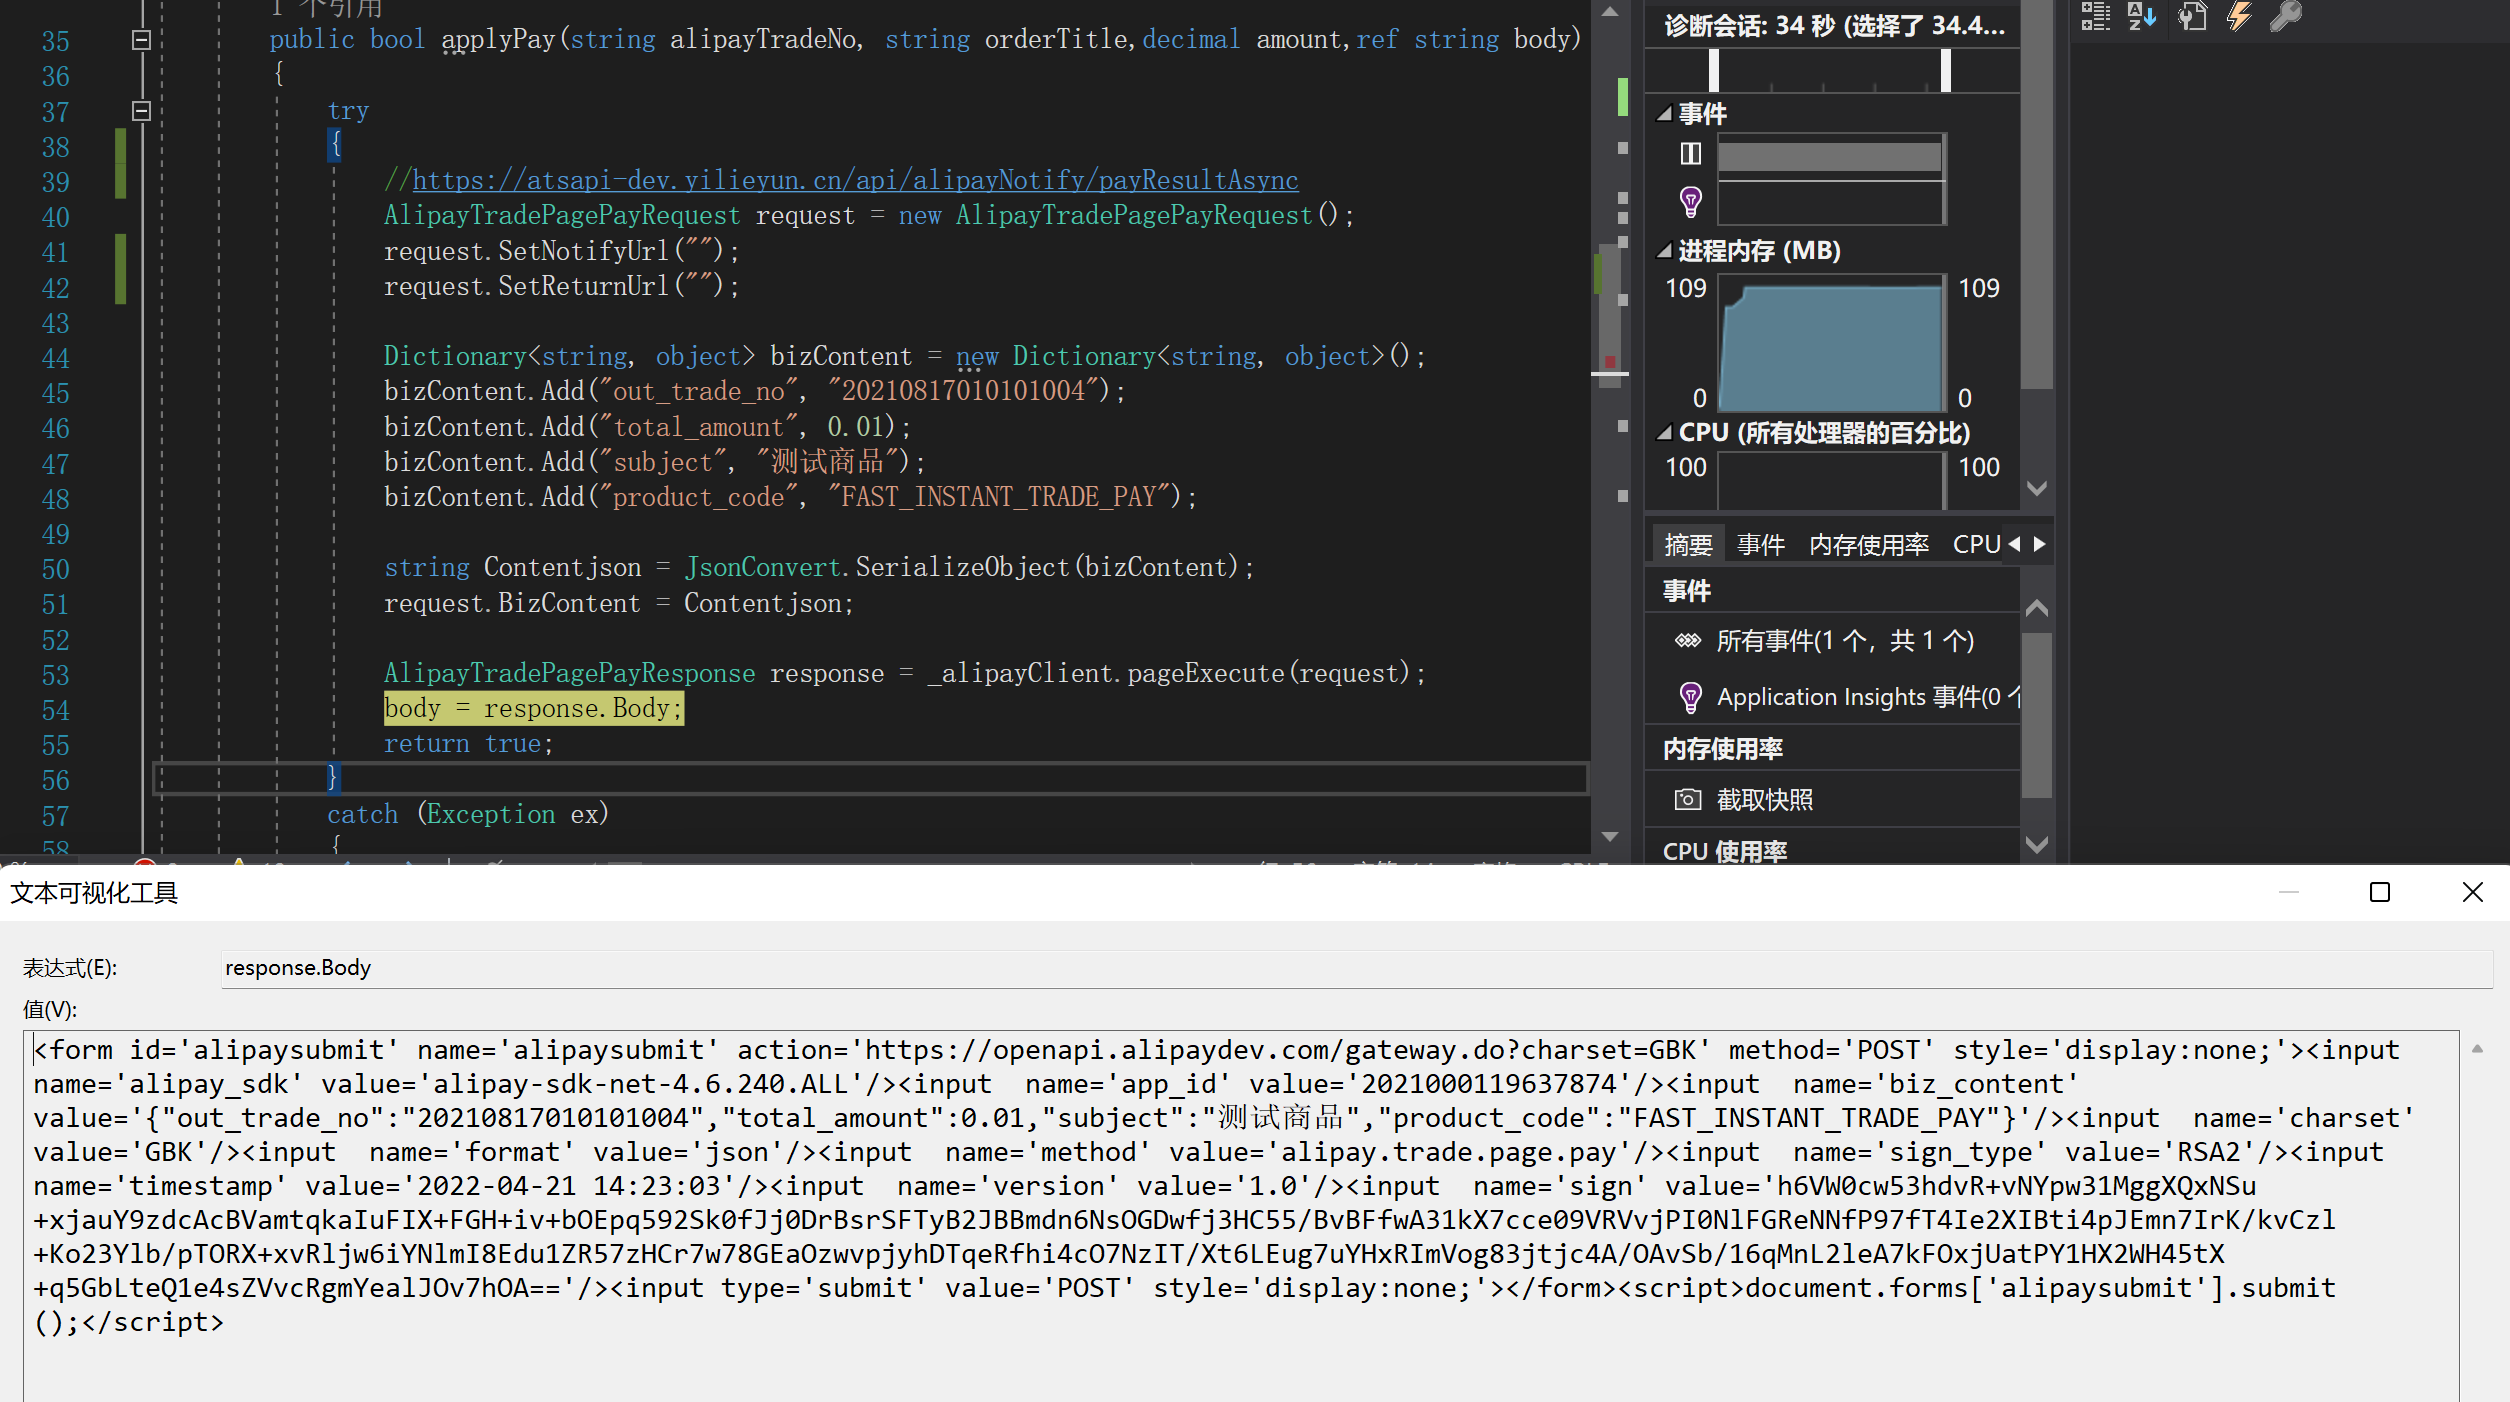The image size is (2510, 1402).
Task: Click the text visualizer scroll up arrow
Action: coord(2477,1049)
